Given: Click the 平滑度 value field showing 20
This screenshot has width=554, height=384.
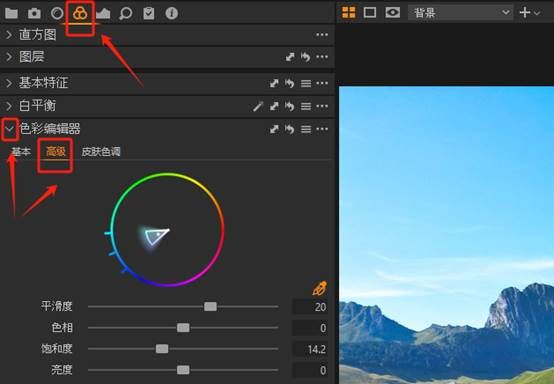Looking at the screenshot, I should (x=311, y=307).
